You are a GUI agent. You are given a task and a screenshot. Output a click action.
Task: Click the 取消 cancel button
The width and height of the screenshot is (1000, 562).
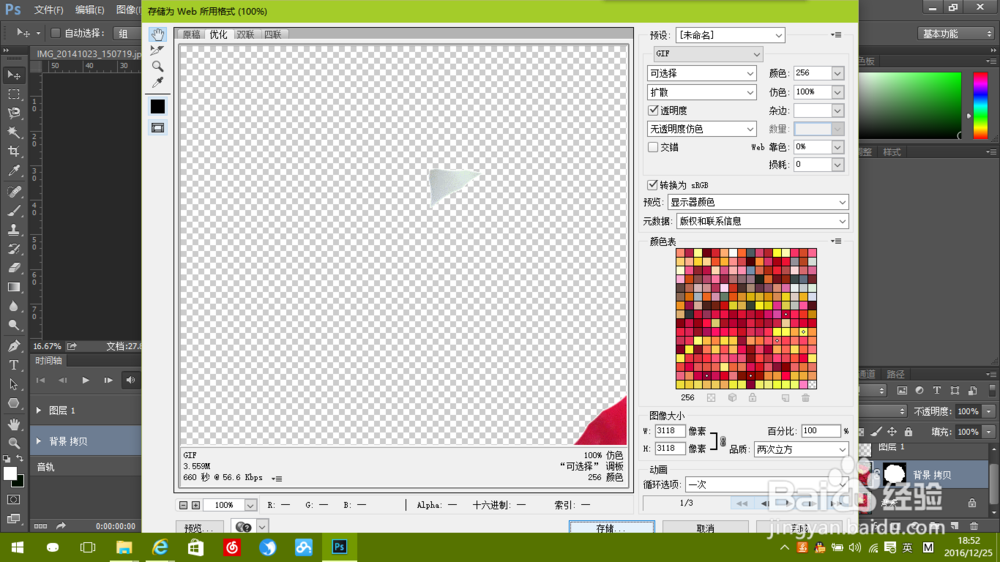[x=705, y=528]
